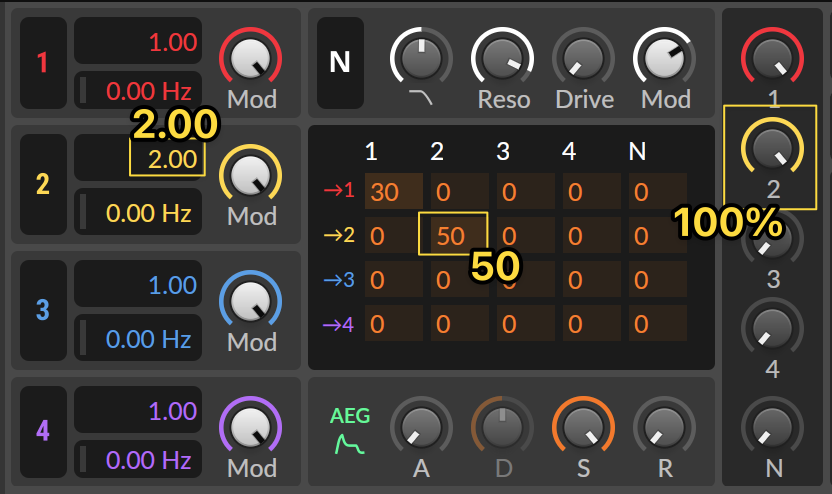Click the AEG envelope curve icon
The image size is (832, 494).
tap(350, 444)
